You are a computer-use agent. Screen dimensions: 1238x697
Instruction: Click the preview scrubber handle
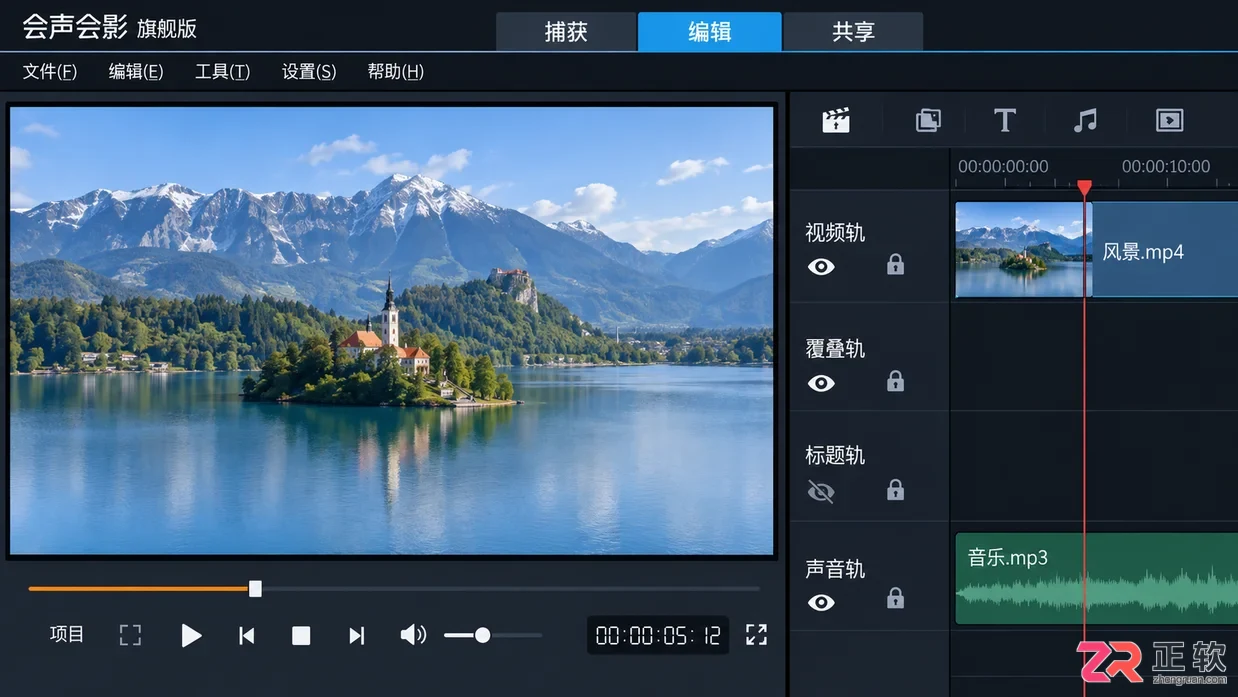coord(255,589)
